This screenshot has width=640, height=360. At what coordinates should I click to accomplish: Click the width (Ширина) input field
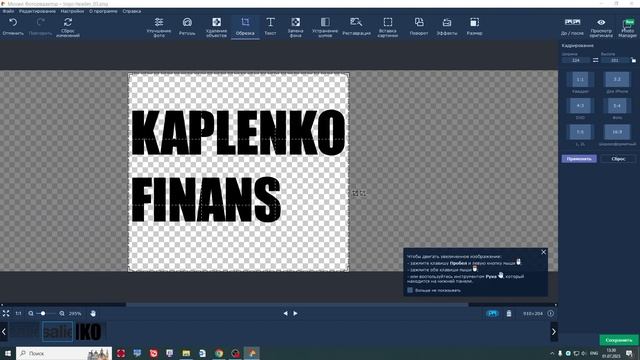tap(576, 60)
